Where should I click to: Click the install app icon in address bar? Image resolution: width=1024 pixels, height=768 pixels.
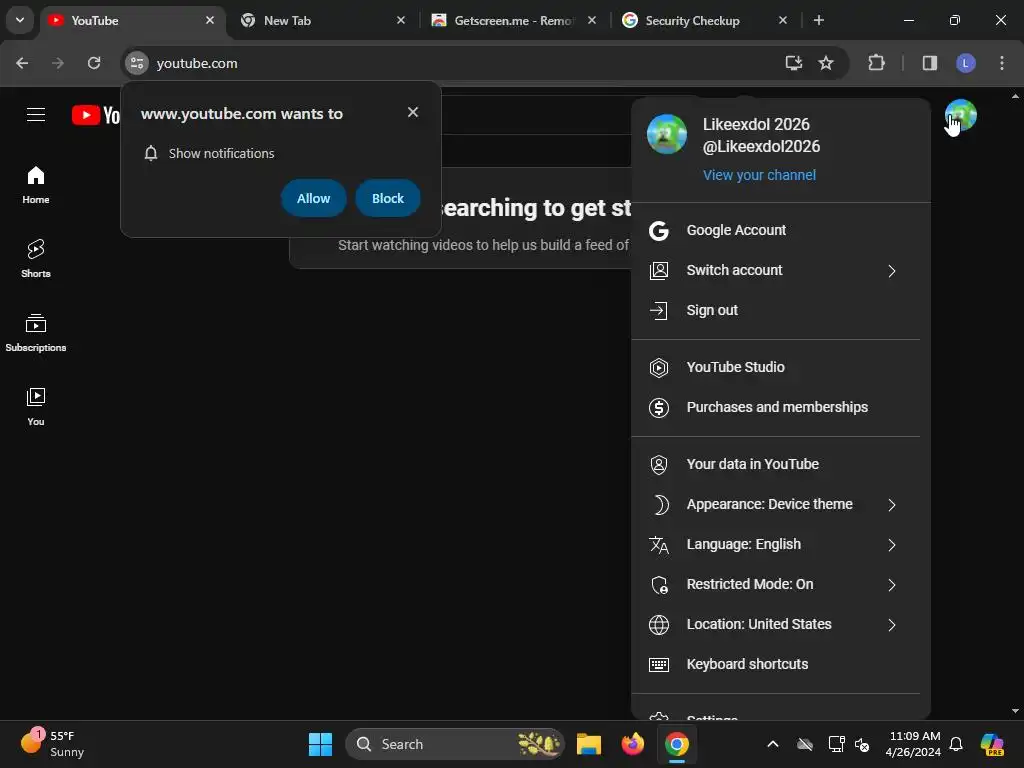coord(793,63)
